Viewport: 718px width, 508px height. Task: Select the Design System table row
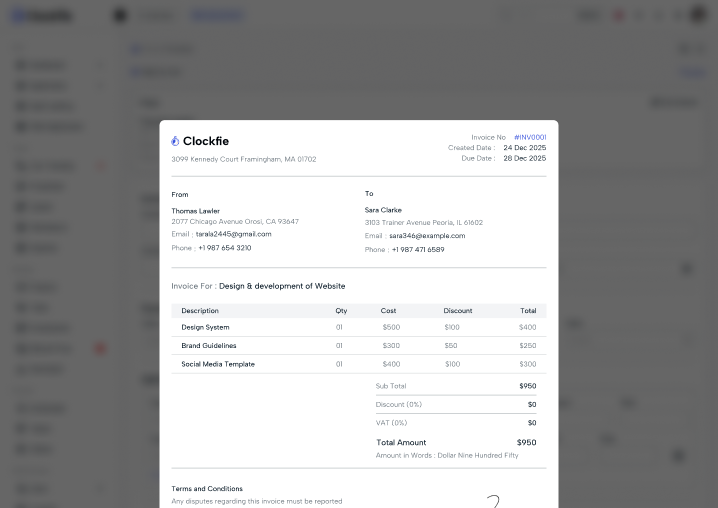(x=359, y=327)
